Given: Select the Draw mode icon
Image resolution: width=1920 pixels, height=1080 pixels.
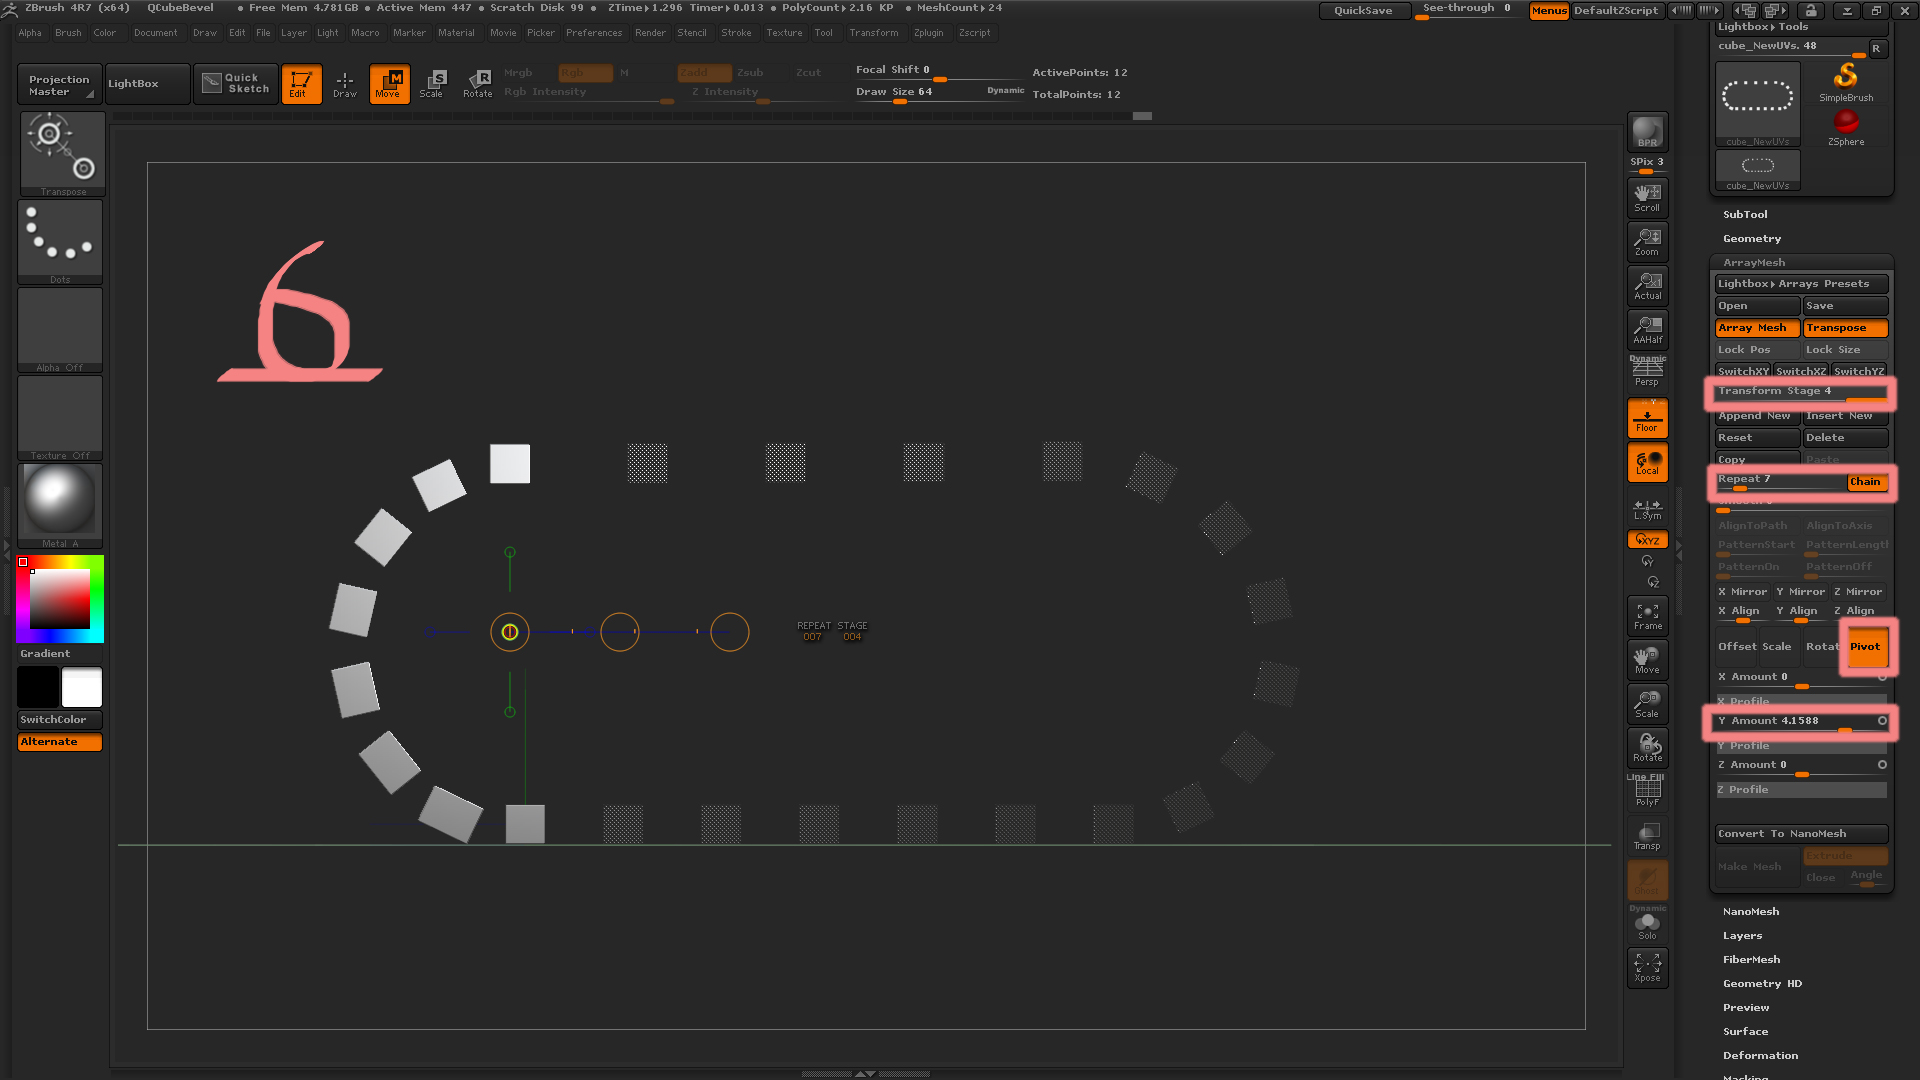Looking at the screenshot, I should click(345, 84).
